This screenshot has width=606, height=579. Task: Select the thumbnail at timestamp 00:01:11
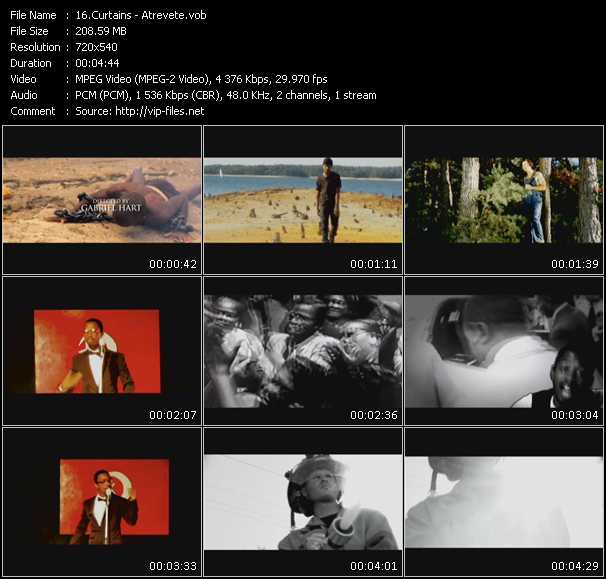303,200
